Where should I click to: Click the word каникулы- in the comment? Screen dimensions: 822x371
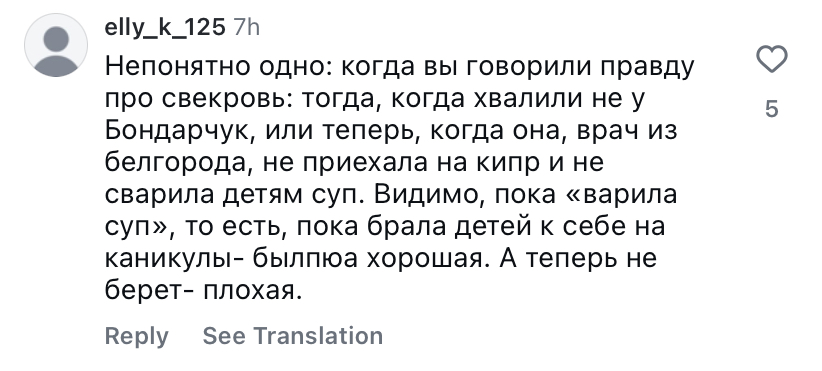[x=174, y=260]
